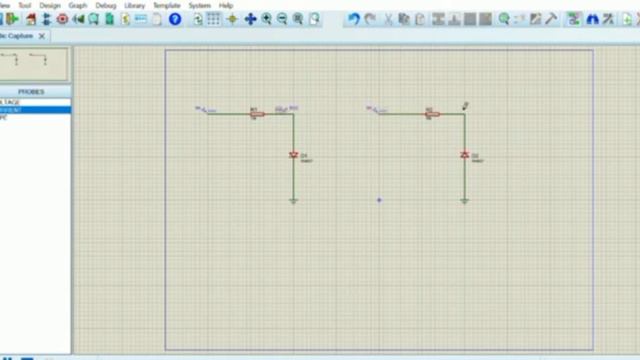Open the Home Page icon

click(31, 19)
